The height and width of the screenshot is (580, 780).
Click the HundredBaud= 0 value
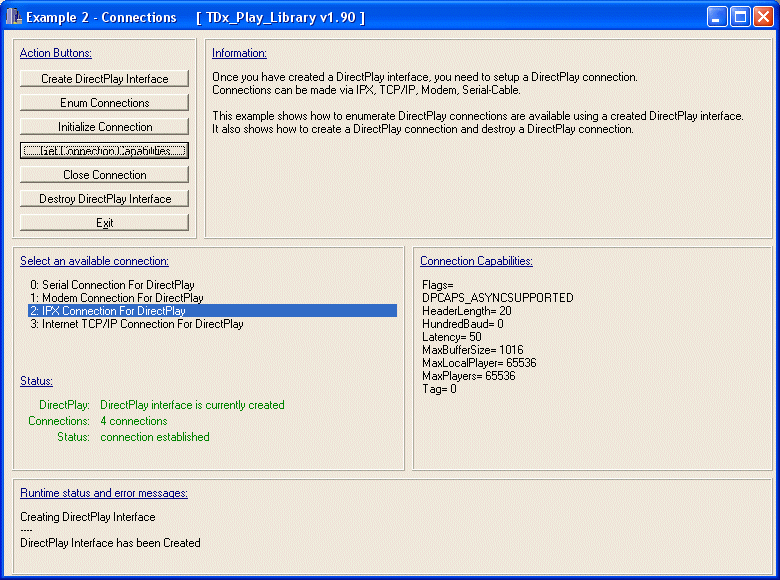click(x=463, y=324)
